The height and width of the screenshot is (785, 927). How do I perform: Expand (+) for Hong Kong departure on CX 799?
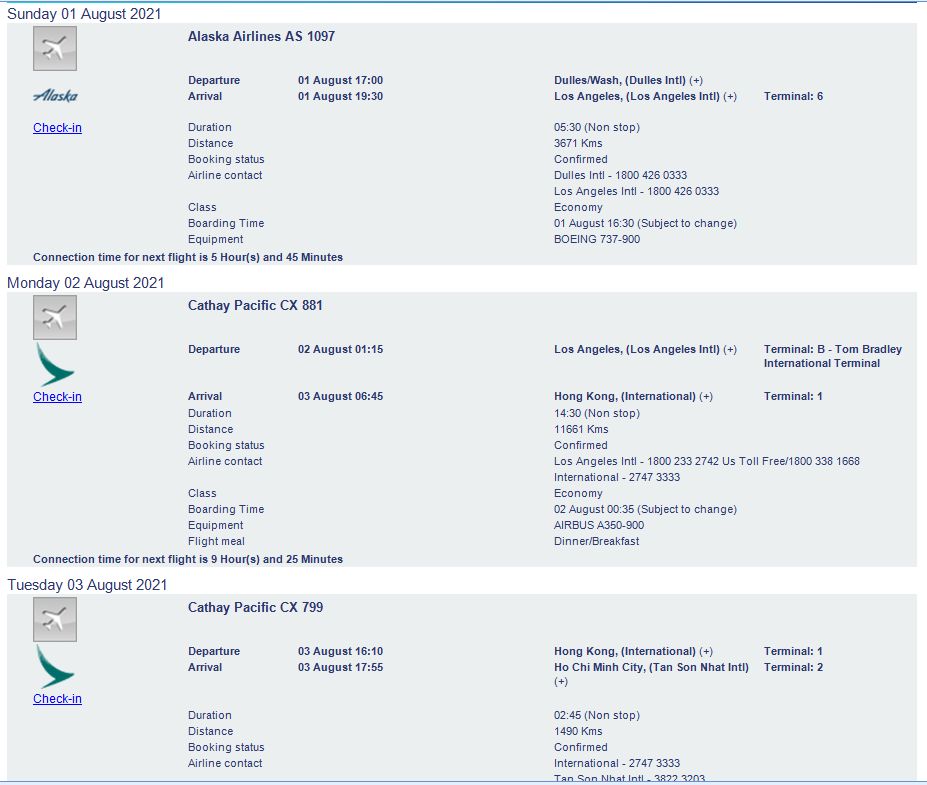tap(706, 651)
